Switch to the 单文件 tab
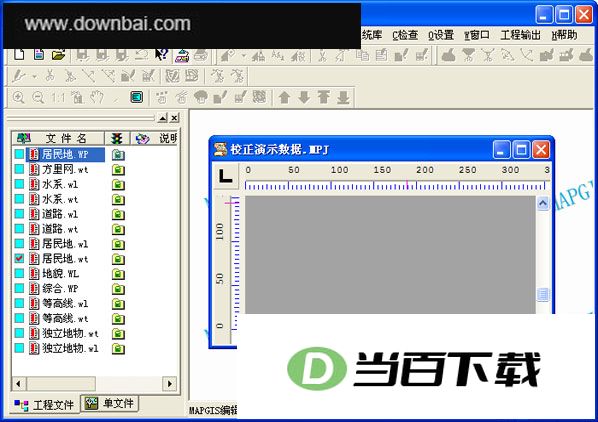The width and height of the screenshot is (598, 422). (110, 403)
